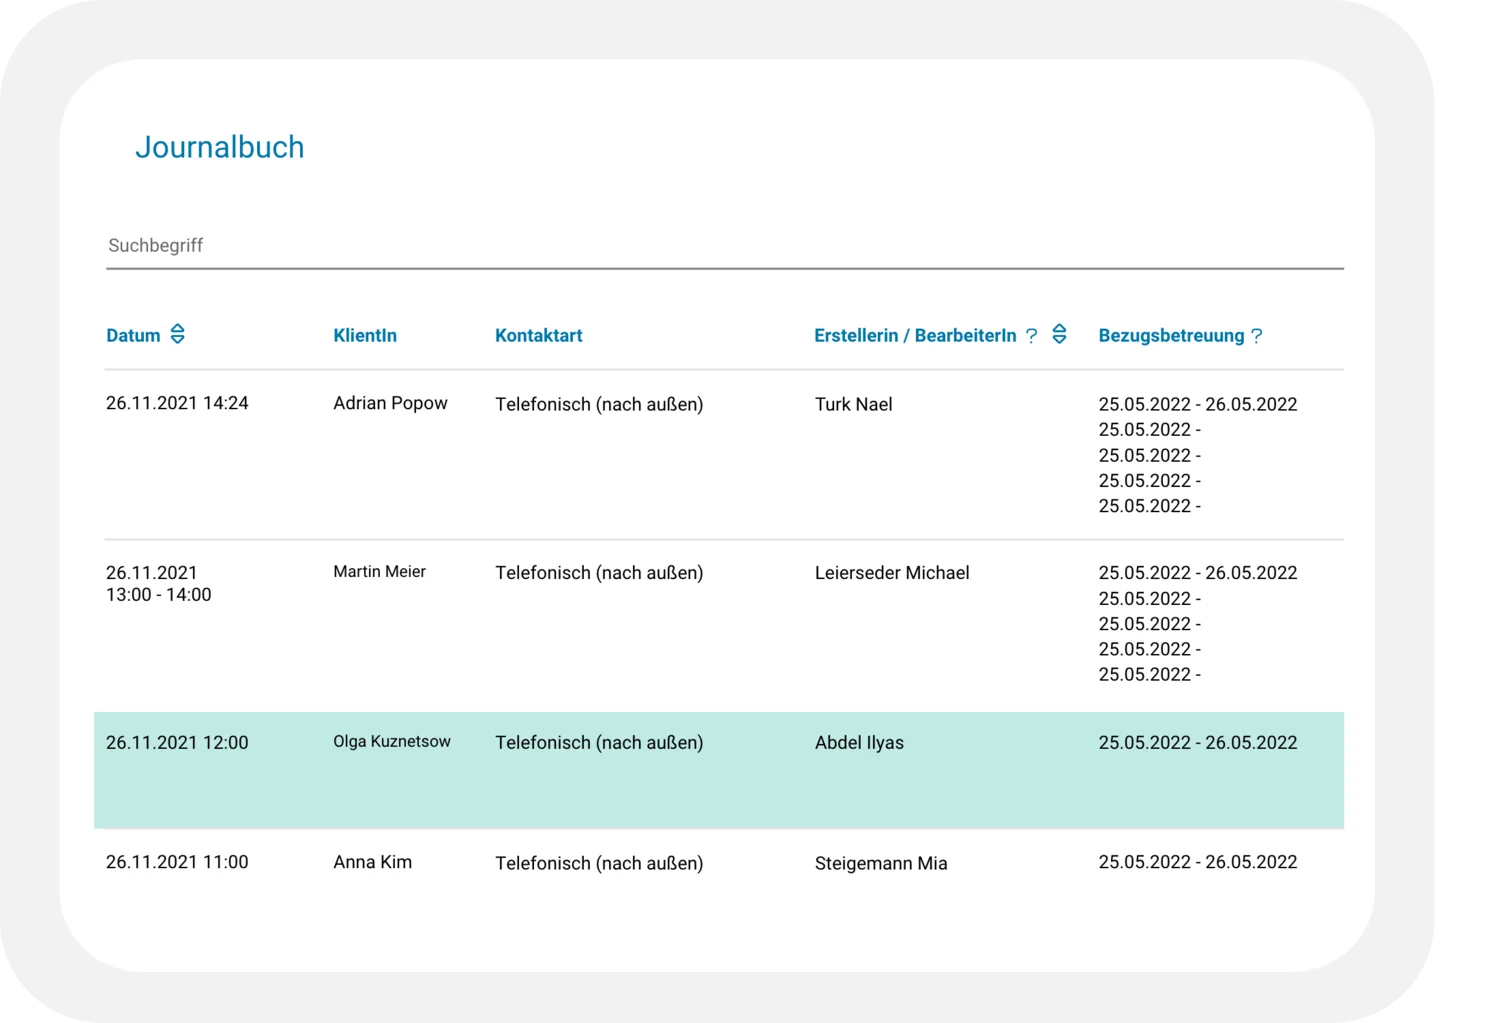Sort the journal by the Datum arrows
The width and height of the screenshot is (1510, 1023).
point(178,334)
